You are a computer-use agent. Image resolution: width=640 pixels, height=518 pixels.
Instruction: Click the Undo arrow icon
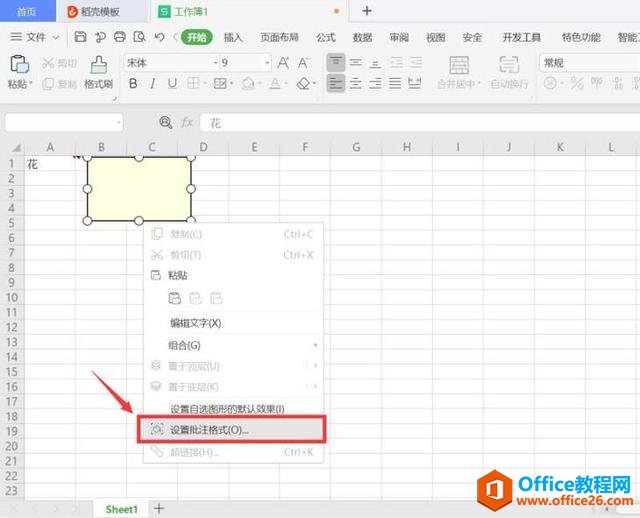tap(160, 37)
